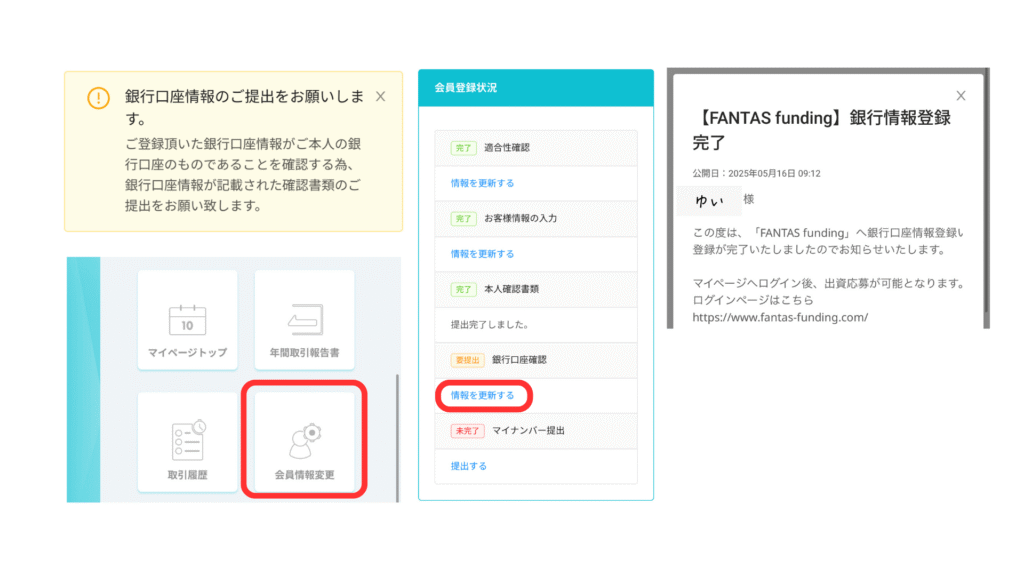Open the 取引履歴 tile
Viewport: 1024px width, 576px height.
point(187,442)
